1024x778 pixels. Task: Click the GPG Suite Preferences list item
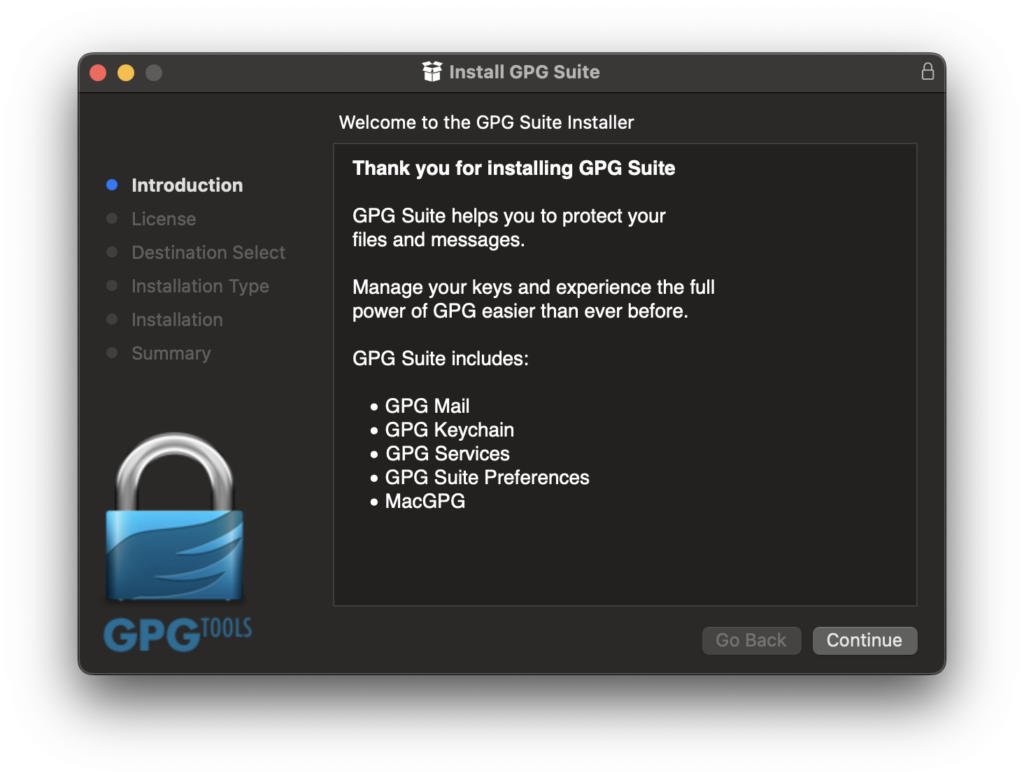pyautogui.click(x=487, y=478)
